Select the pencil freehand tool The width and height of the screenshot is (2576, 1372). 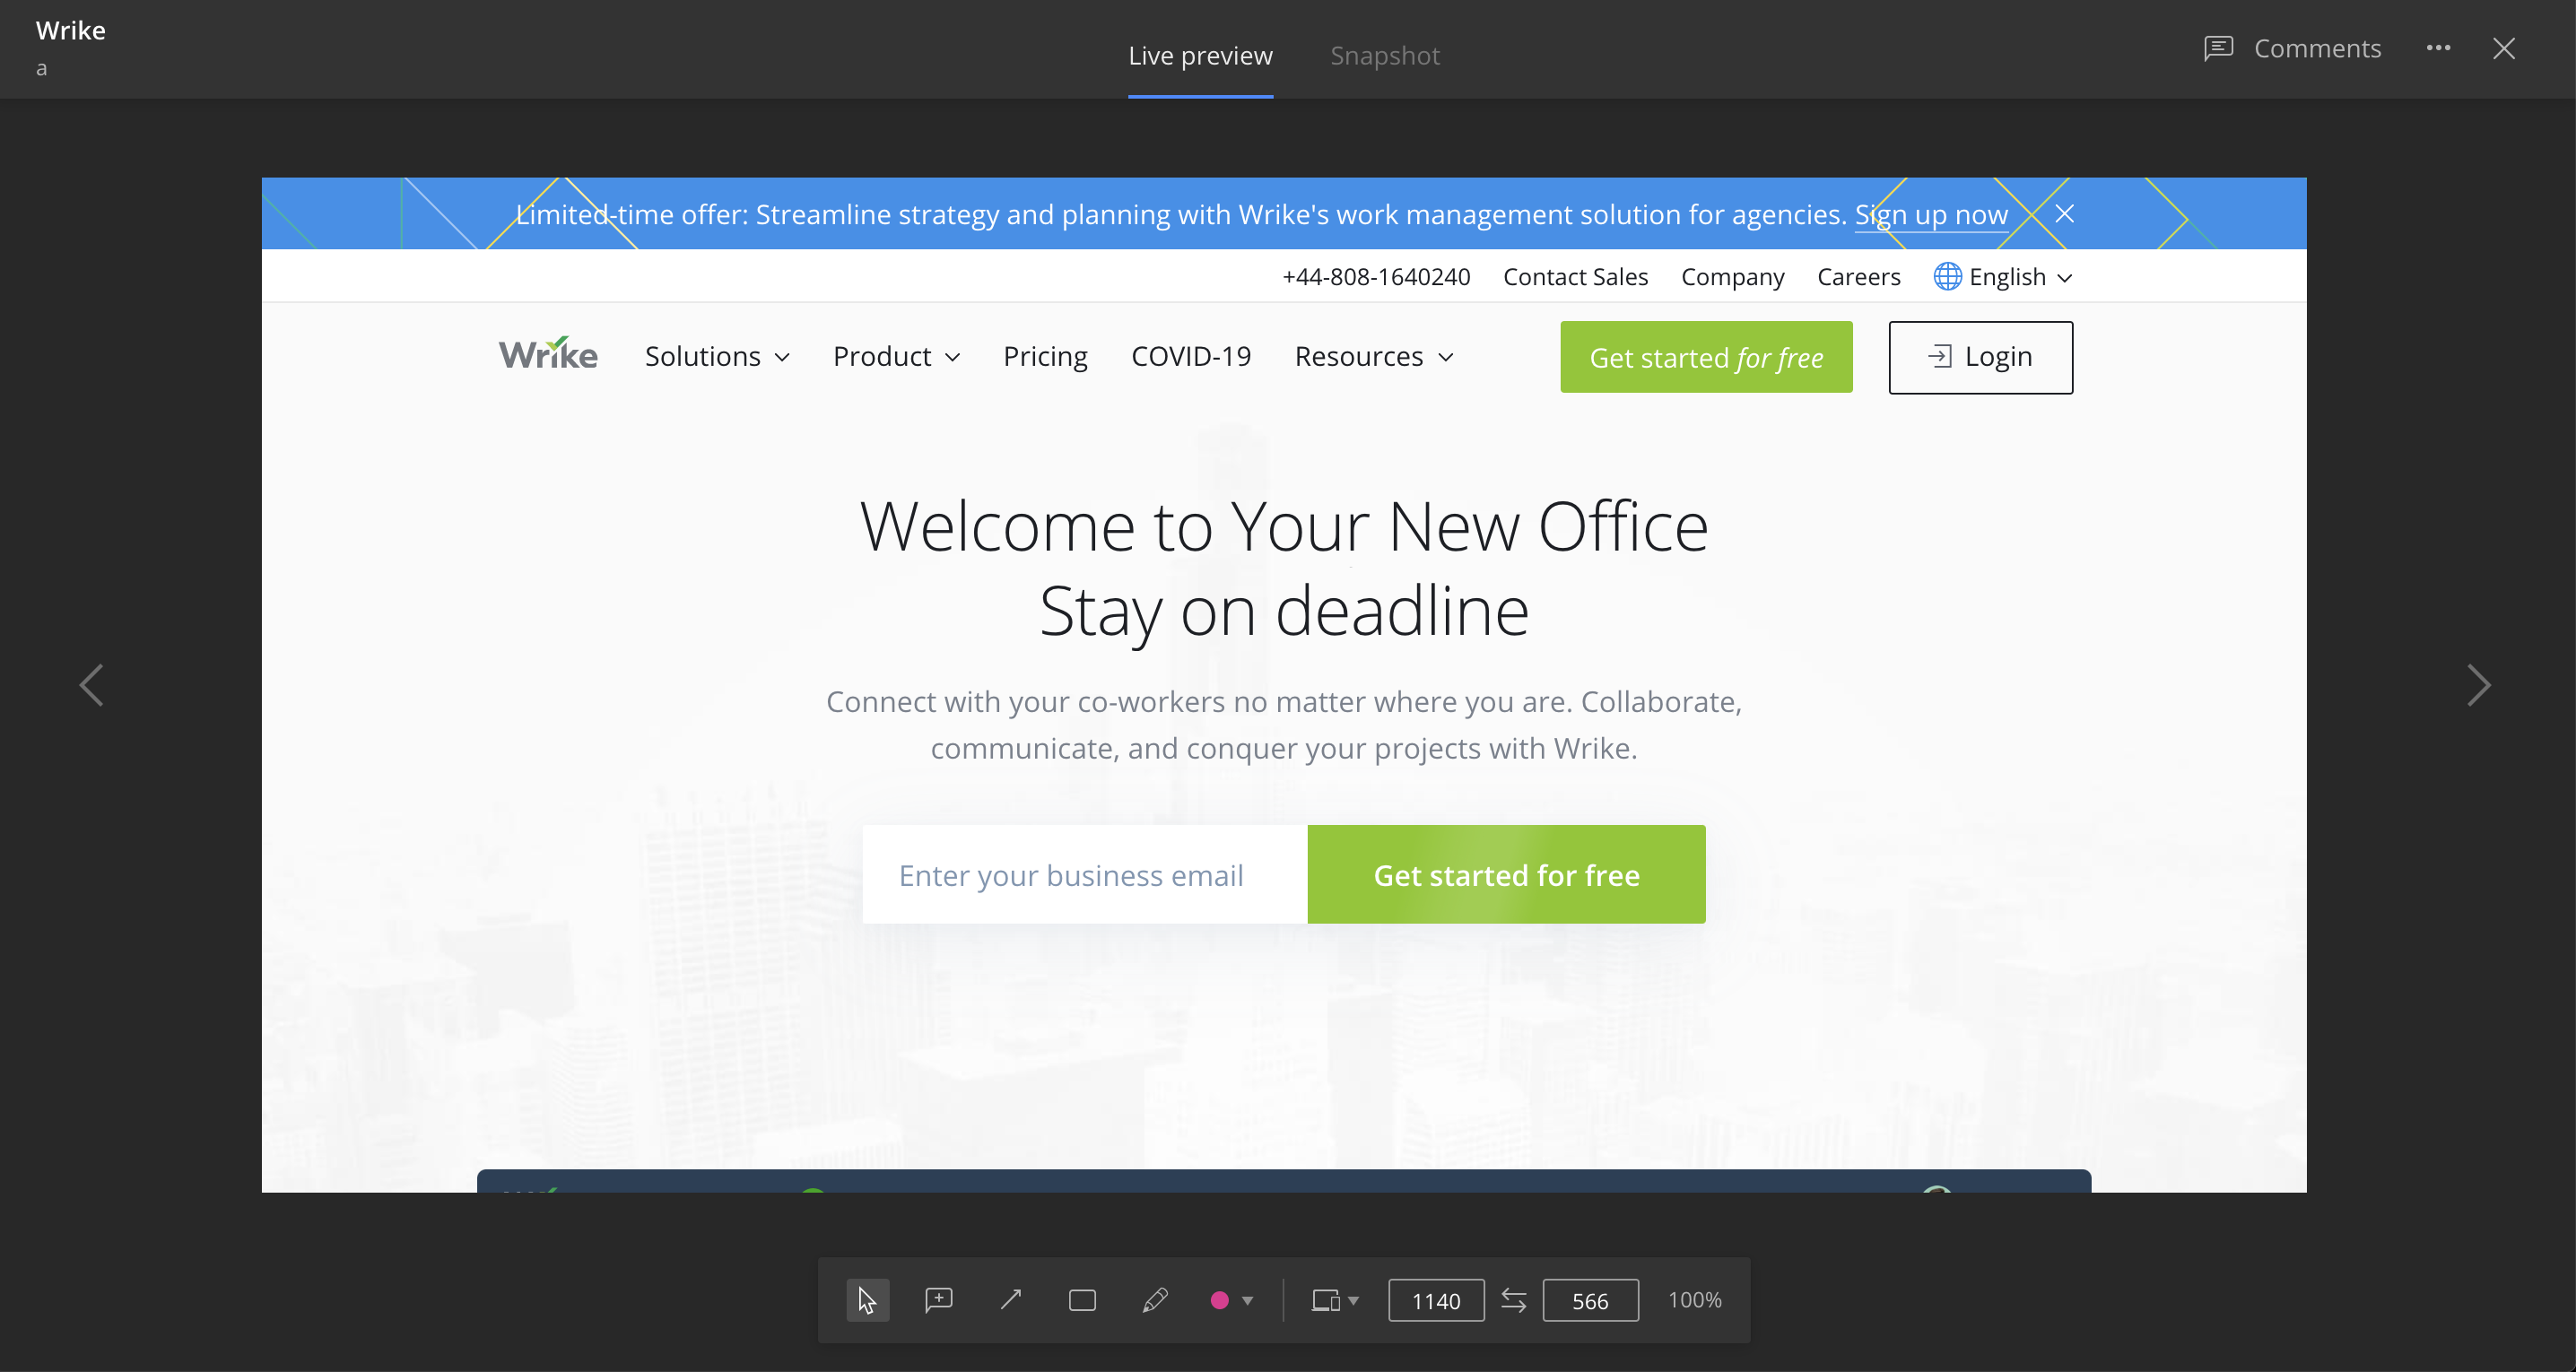coord(1155,1300)
